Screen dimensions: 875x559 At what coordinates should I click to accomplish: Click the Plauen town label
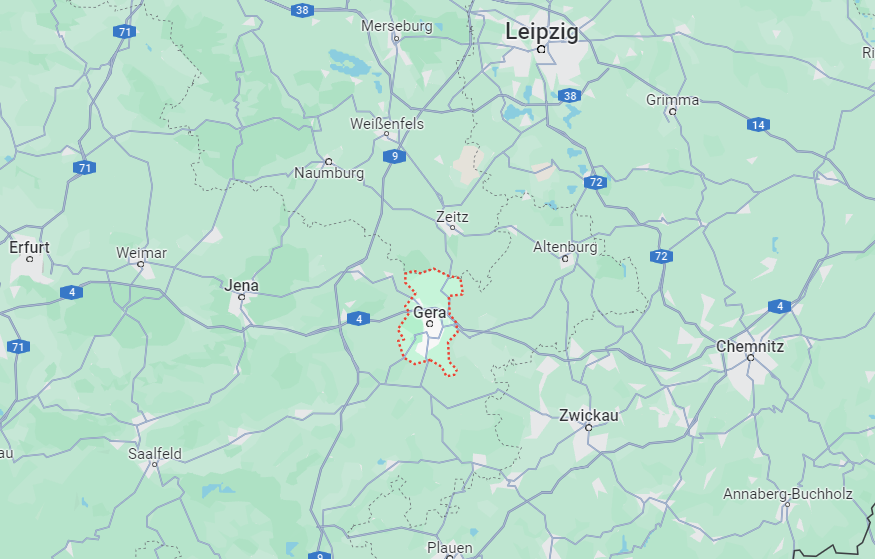pos(450,547)
